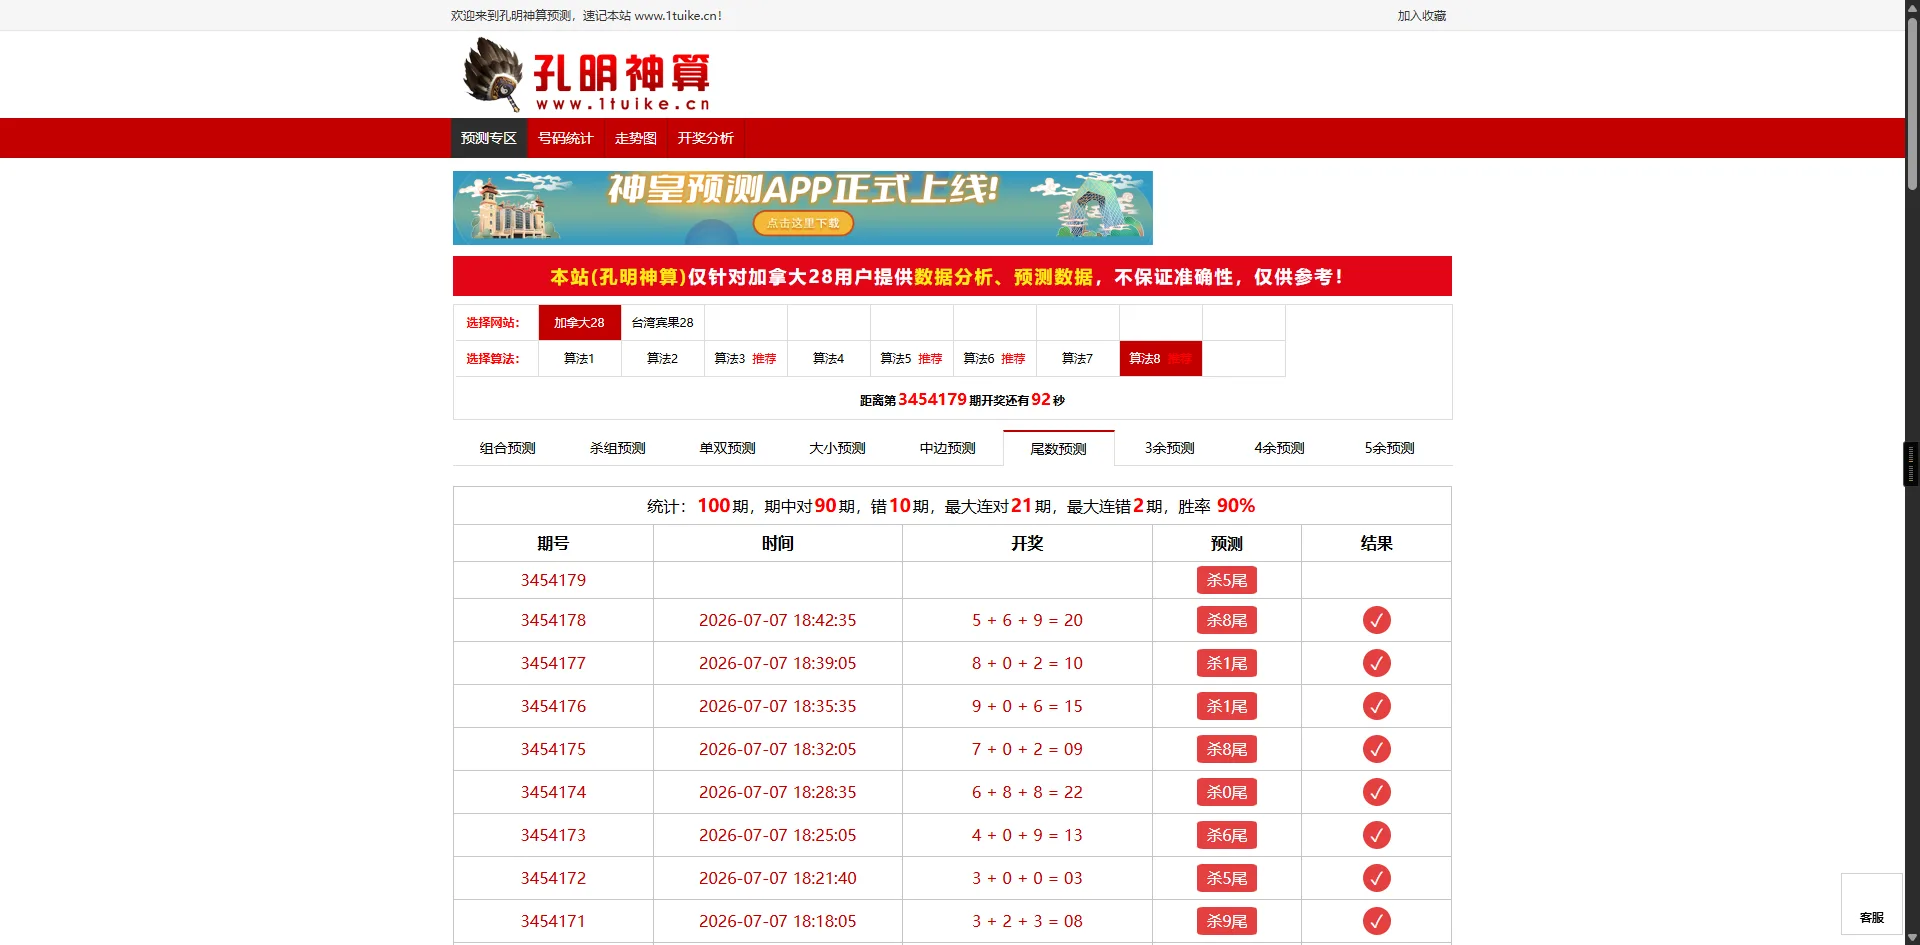Click the 杀0尾 prediction badge for 3454174

(x=1227, y=792)
